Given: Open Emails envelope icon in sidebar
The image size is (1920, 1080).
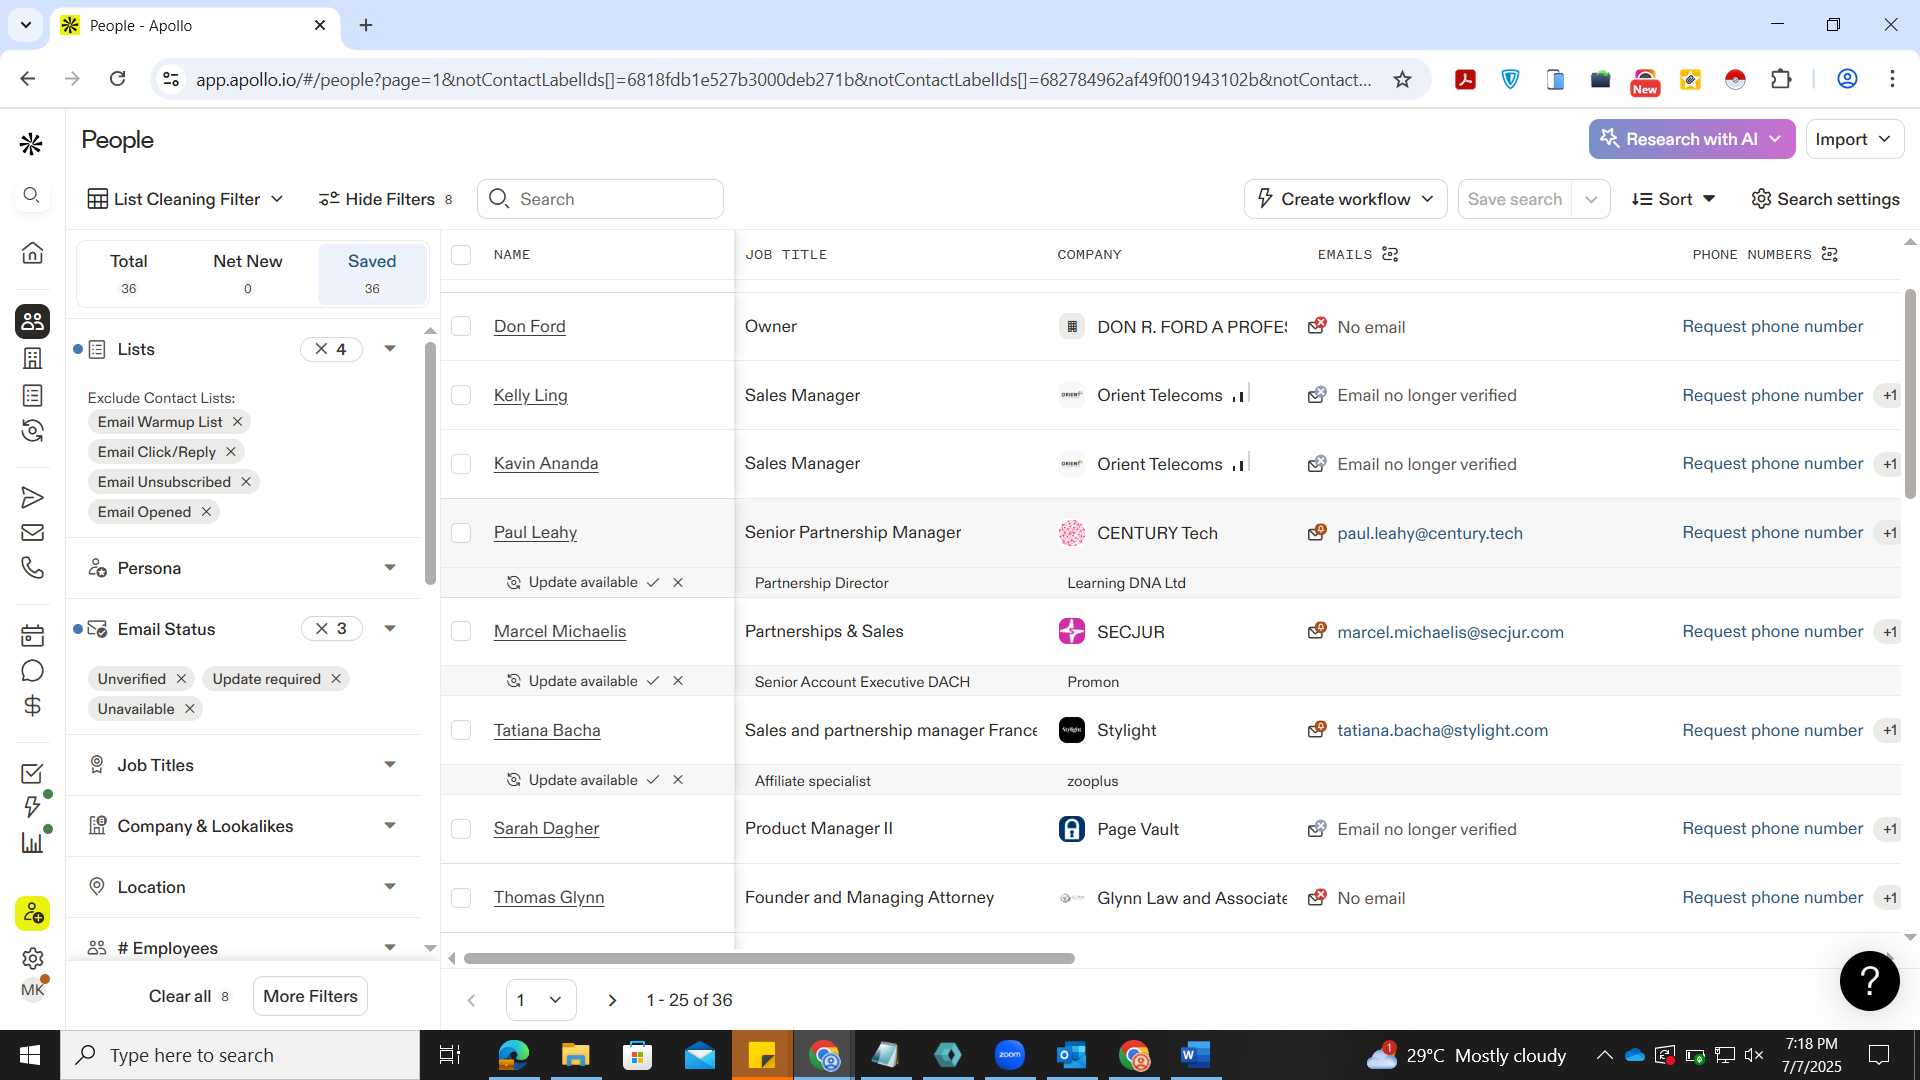Looking at the screenshot, I should 32,533.
